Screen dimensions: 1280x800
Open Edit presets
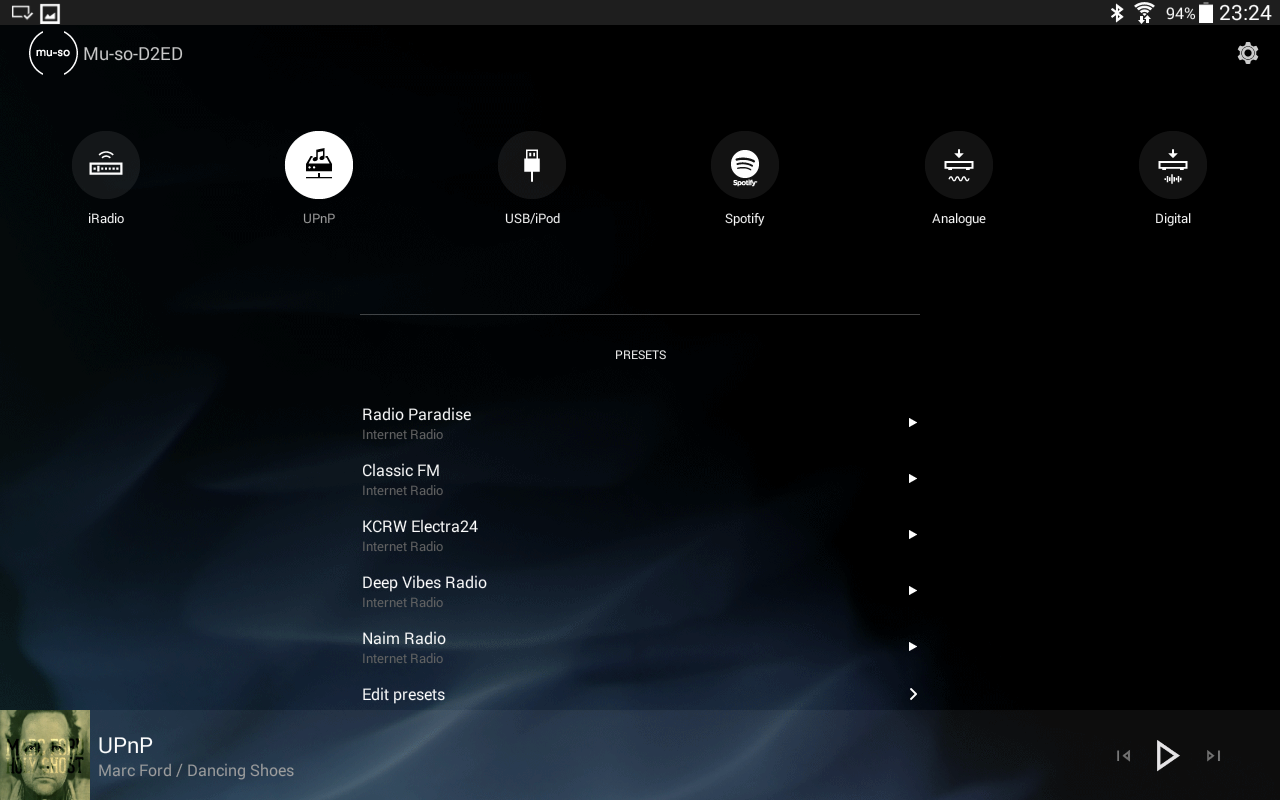pos(403,694)
